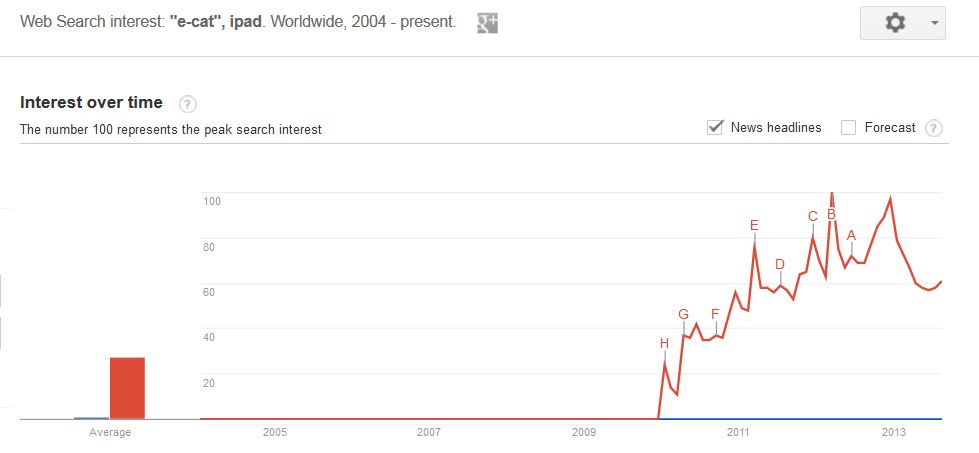Click the Google+ share icon
The image size is (979, 453).
tap(487, 23)
